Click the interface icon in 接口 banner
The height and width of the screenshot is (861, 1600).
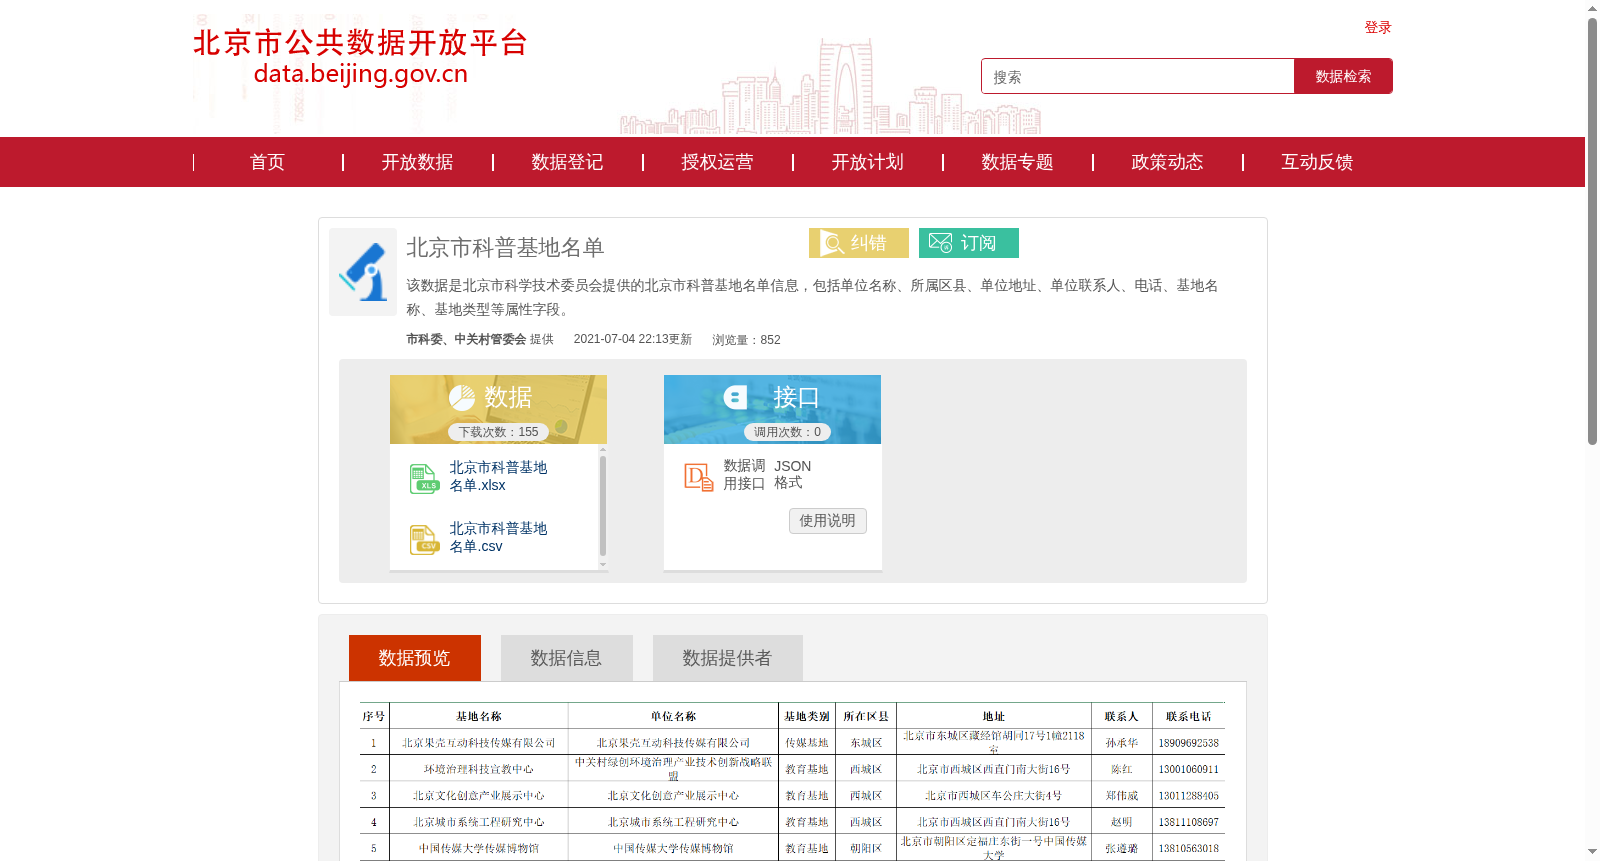(736, 397)
